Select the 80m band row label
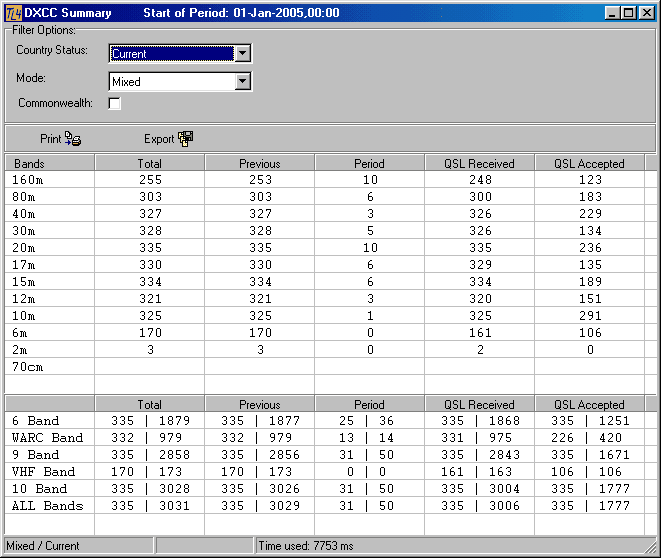The width and height of the screenshot is (661, 558). (24, 197)
